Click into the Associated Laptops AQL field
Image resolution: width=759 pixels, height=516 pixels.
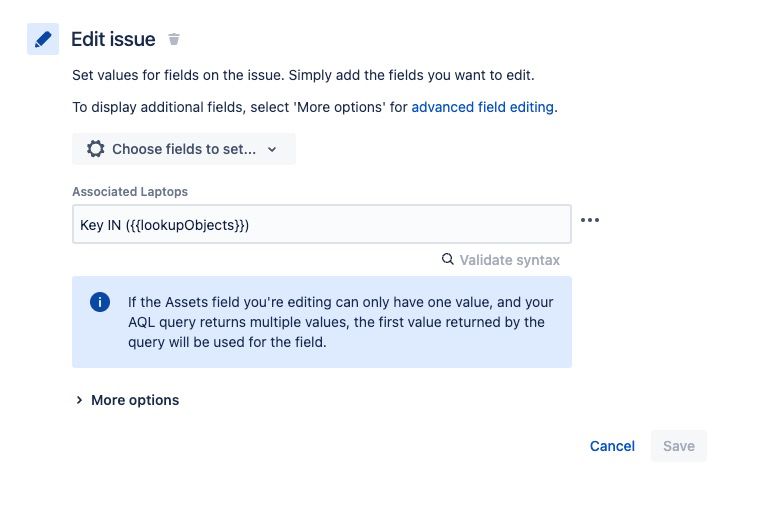pyautogui.click(x=321, y=224)
